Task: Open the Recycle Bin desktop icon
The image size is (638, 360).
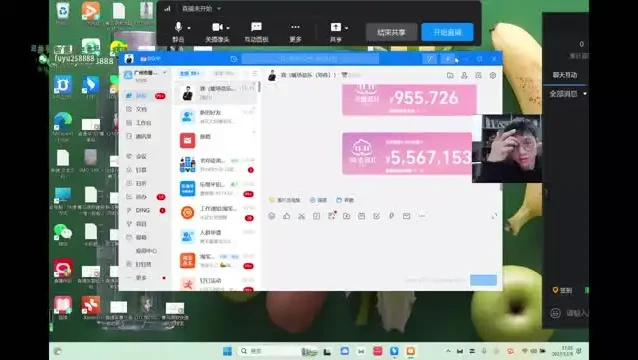Action: (x=63, y=13)
